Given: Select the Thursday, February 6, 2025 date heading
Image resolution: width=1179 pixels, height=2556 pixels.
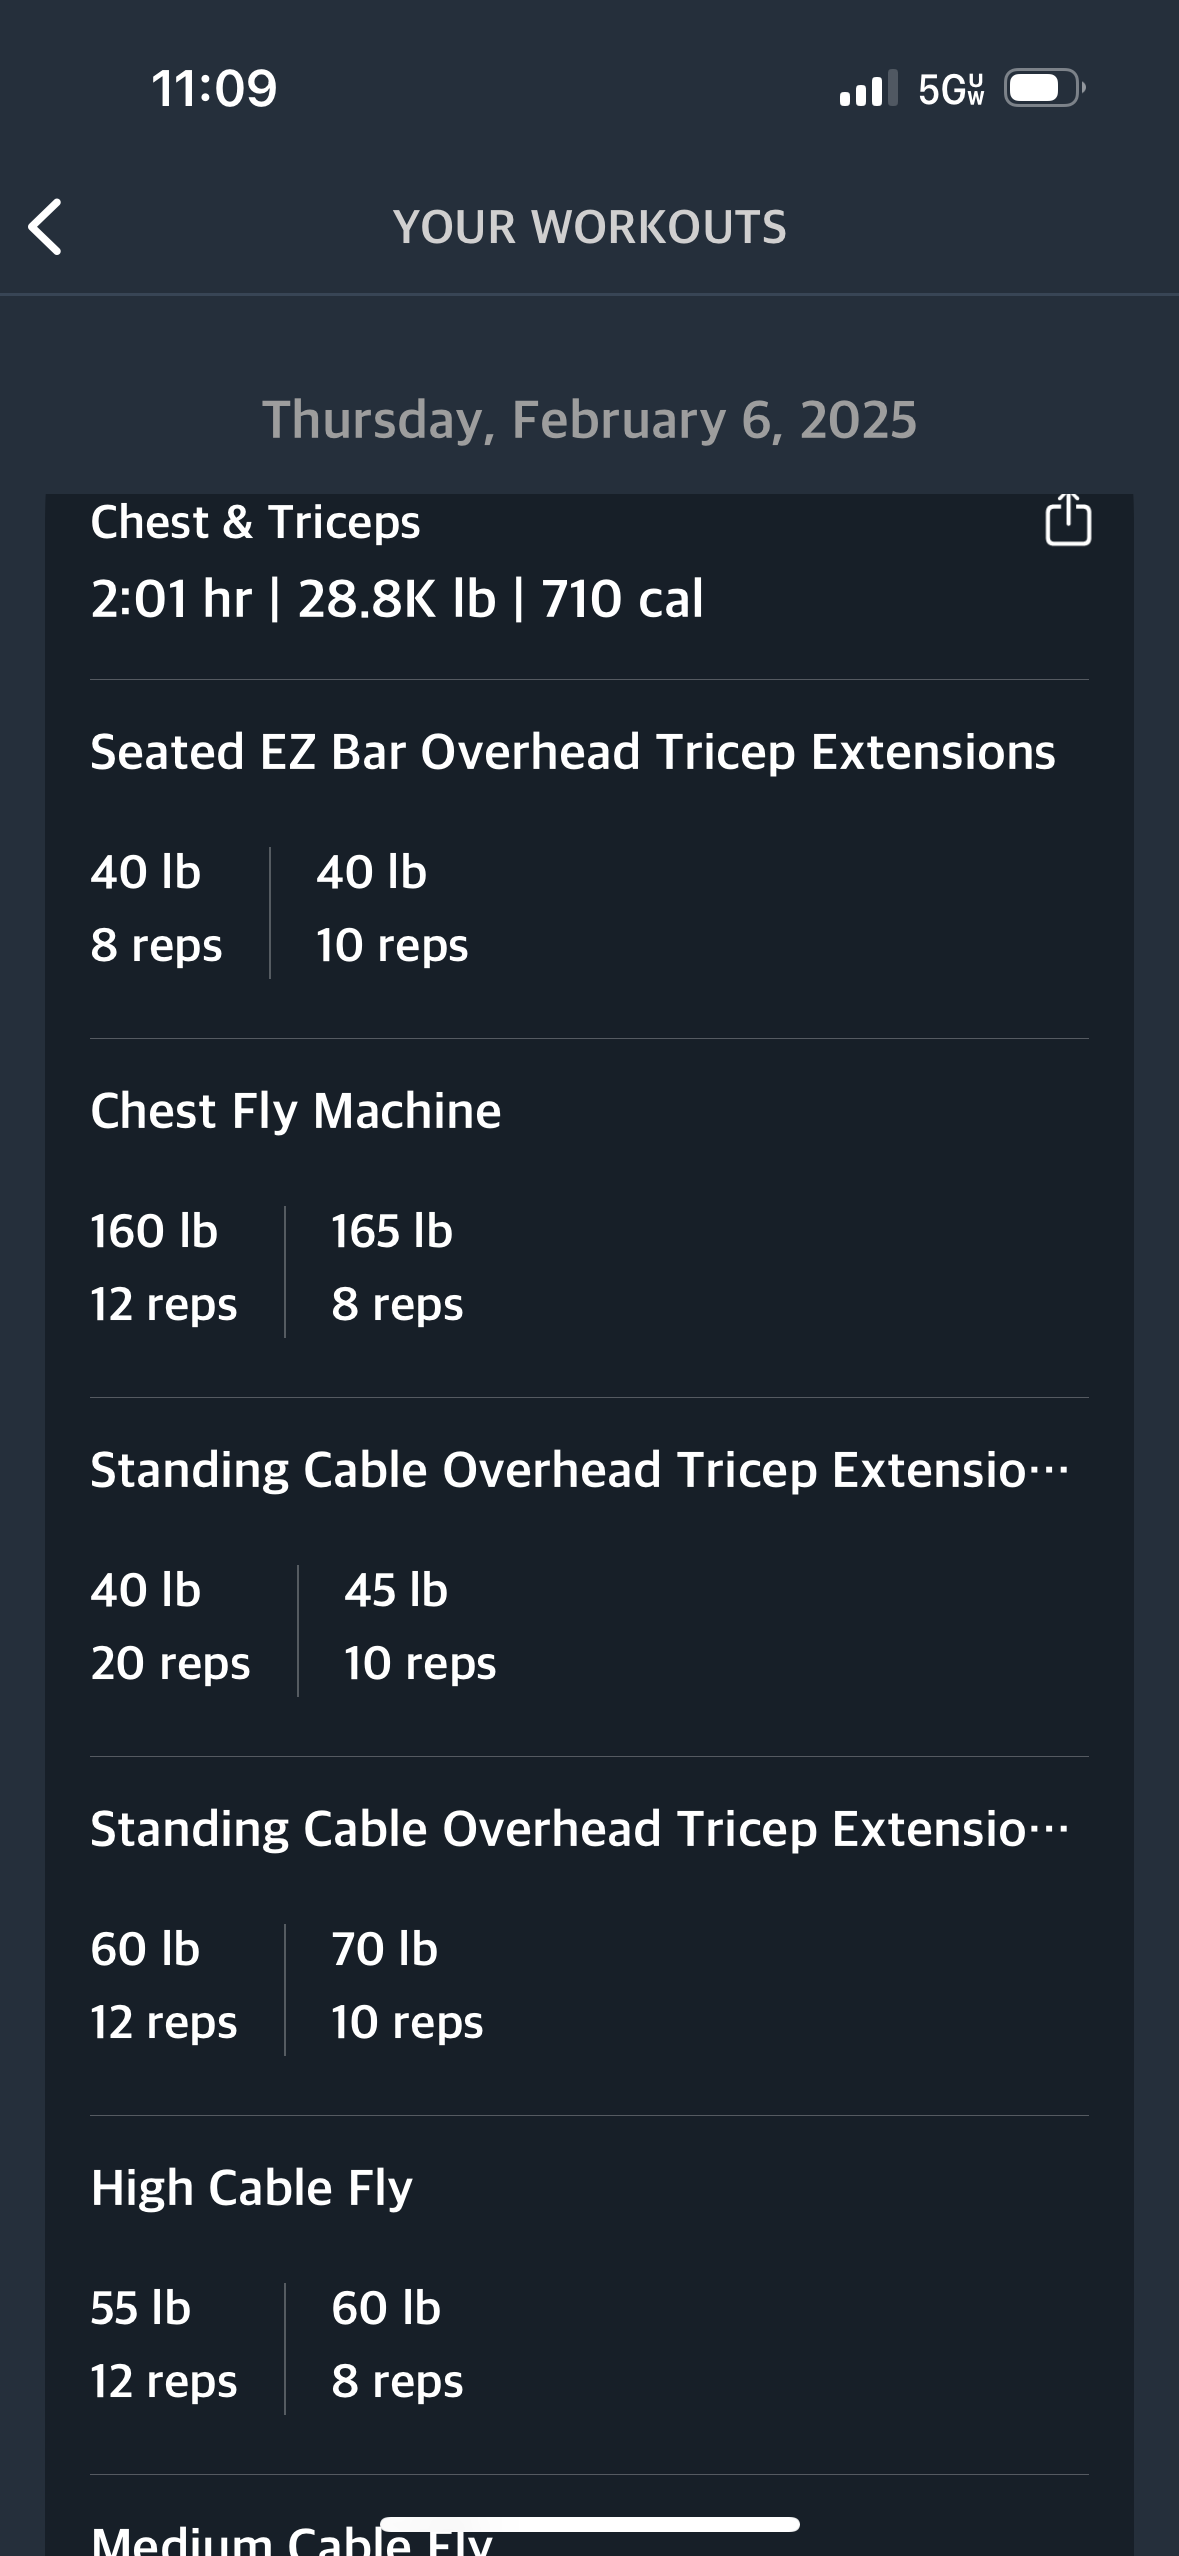Looking at the screenshot, I should click(589, 420).
